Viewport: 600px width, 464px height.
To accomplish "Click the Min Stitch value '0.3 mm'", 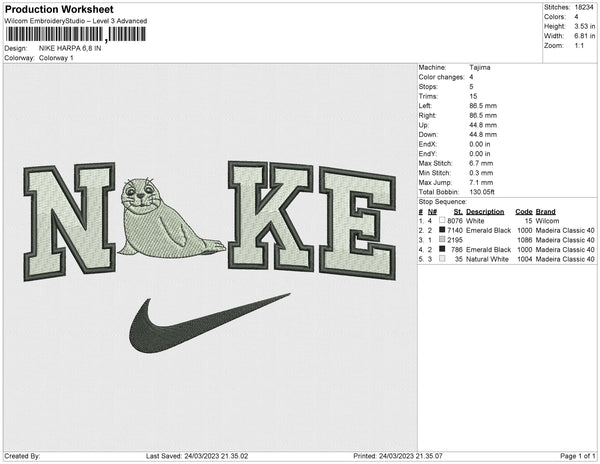I will [481, 173].
